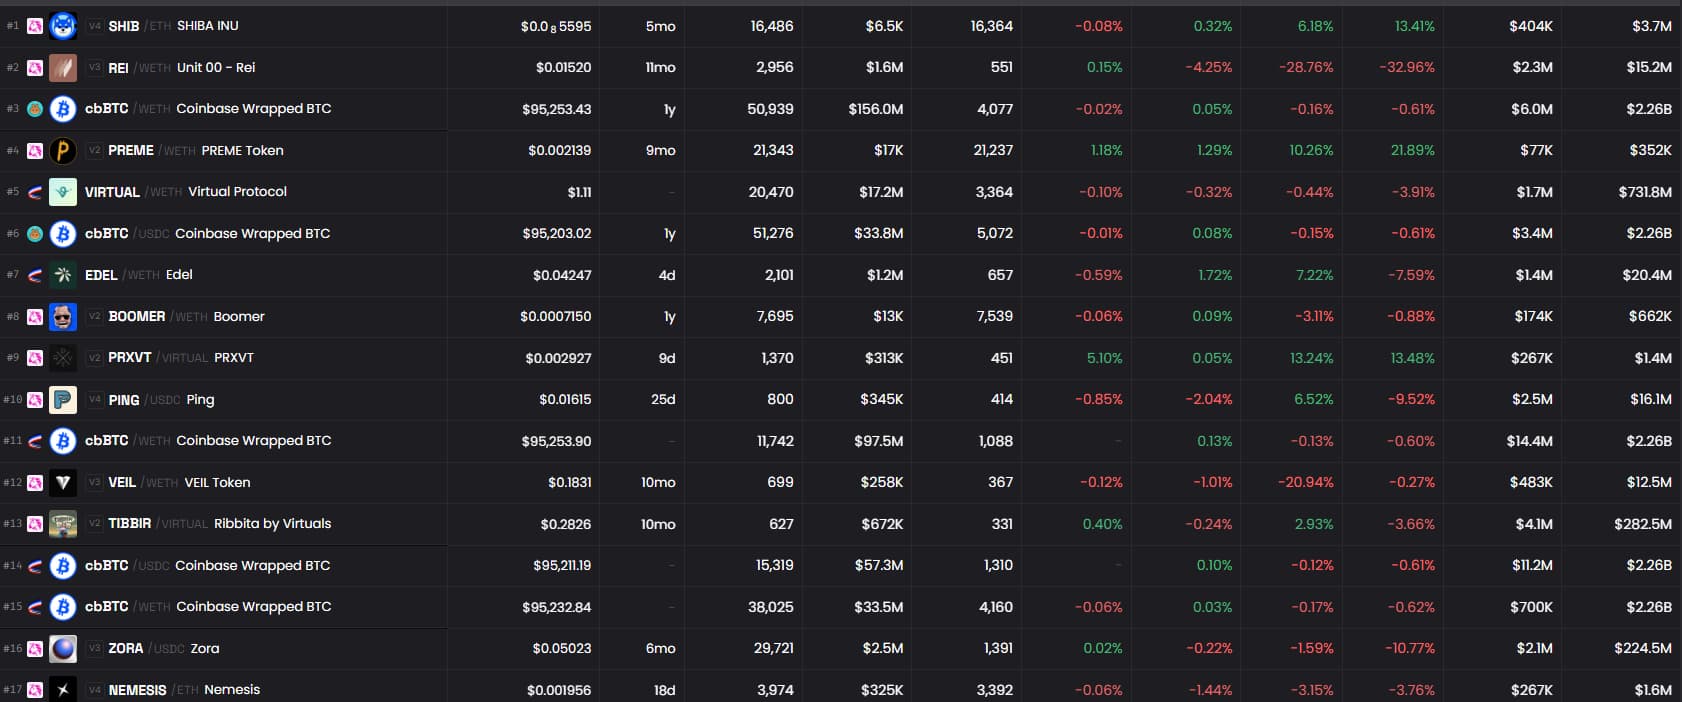This screenshot has width=1682, height=702.
Task: Click the VIRTUAL market cap $731.8M
Action: click(x=1644, y=192)
